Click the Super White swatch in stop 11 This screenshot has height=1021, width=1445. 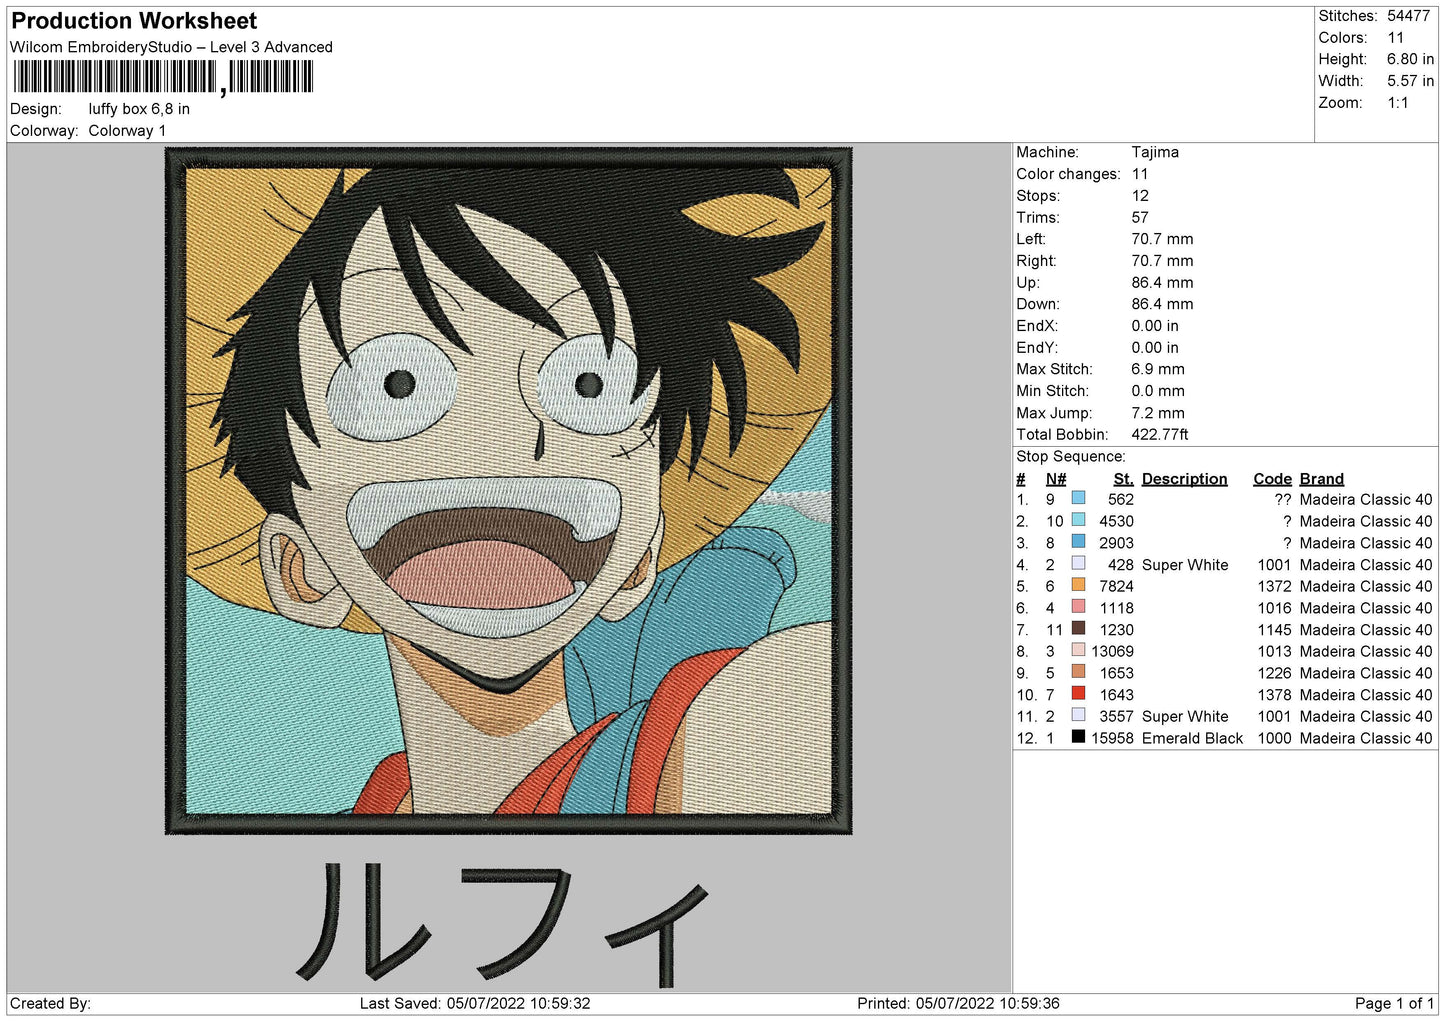(x=1078, y=715)
